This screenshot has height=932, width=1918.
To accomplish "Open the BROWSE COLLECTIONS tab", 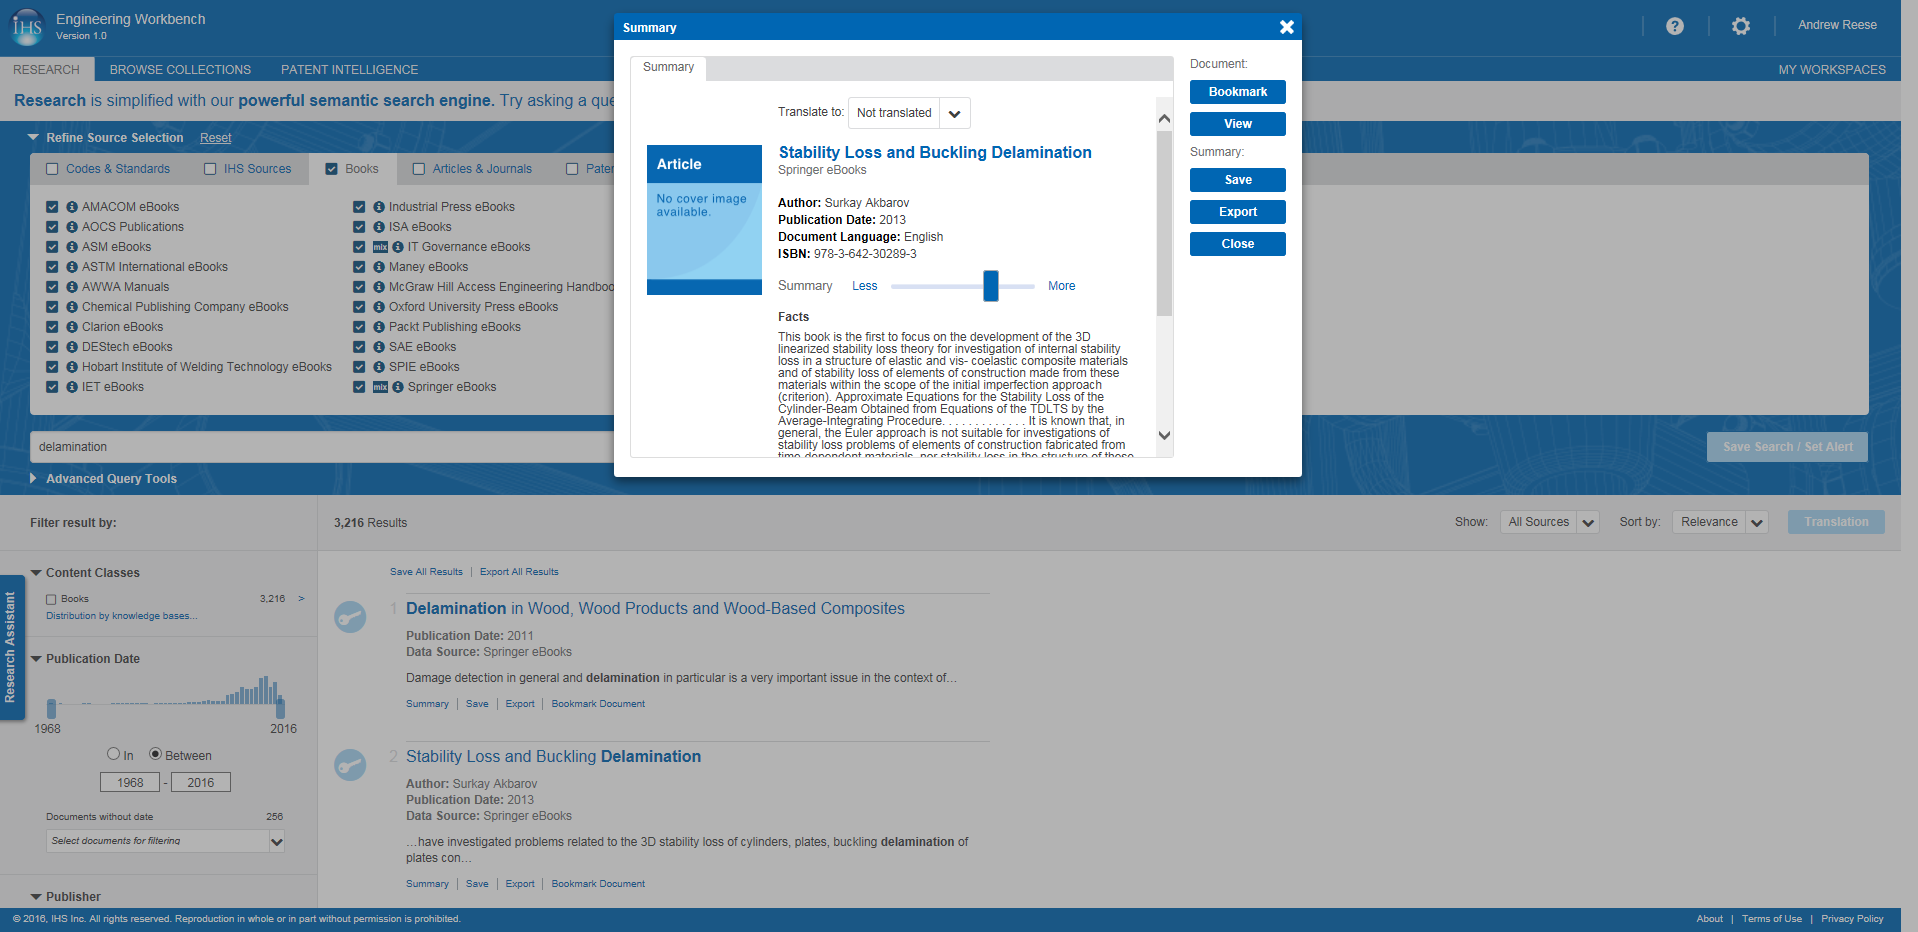I will (180, 69).
